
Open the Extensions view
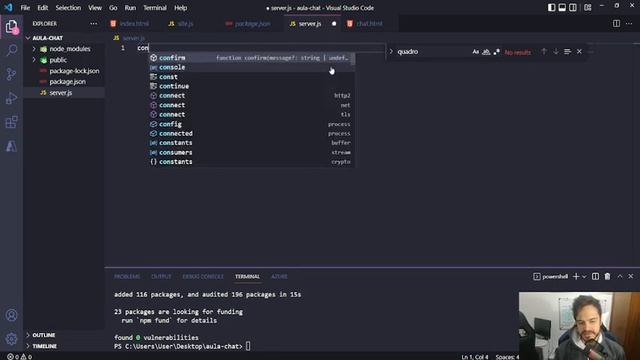[11, 122]
